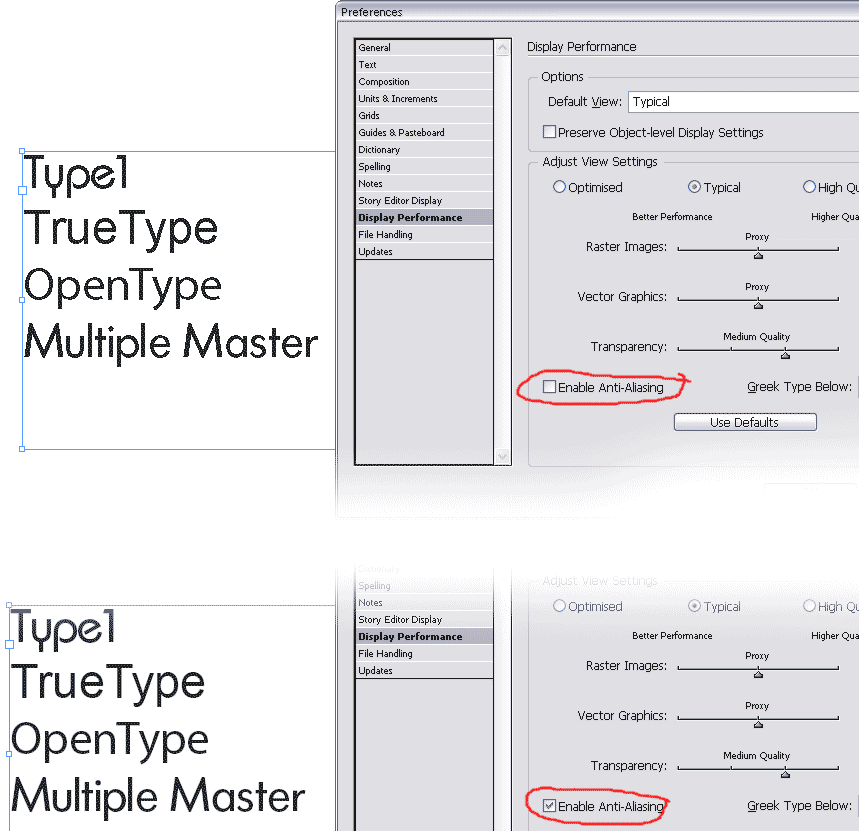Click jagged Type1 text in upper frame
Screen dimensions: 859x831
(x=76, y=174)
